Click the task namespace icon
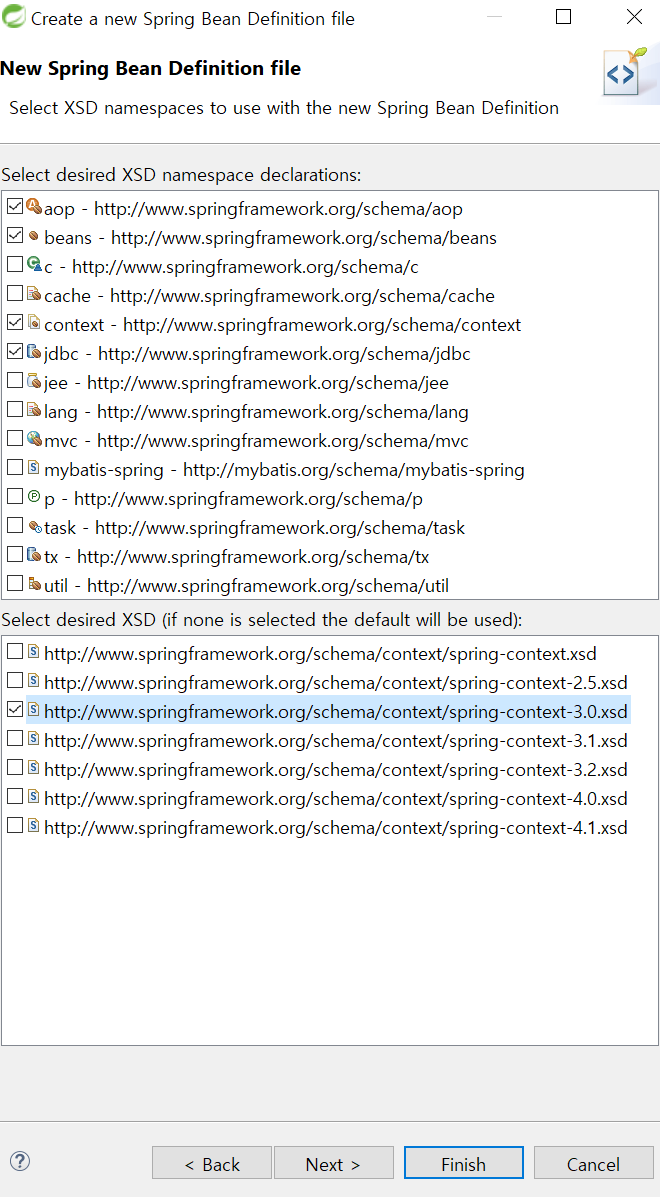The image size is (660, 1197). coord(34,527)
